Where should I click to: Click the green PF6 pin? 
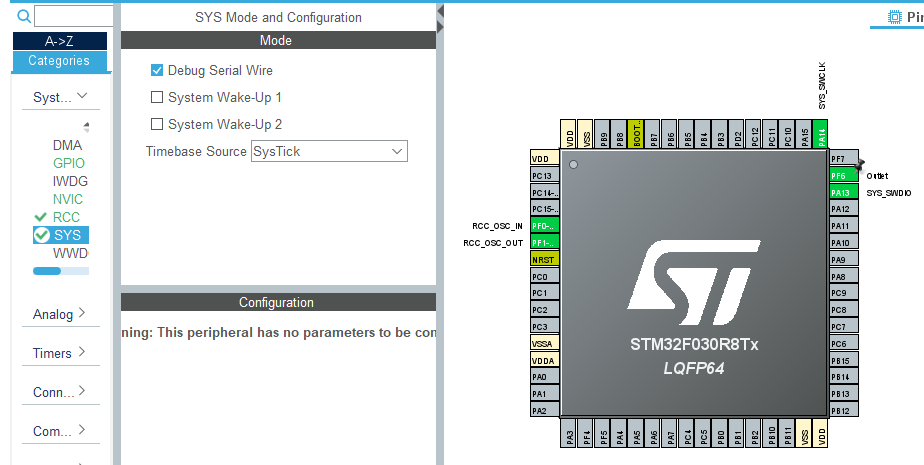[x=843, y=175]
